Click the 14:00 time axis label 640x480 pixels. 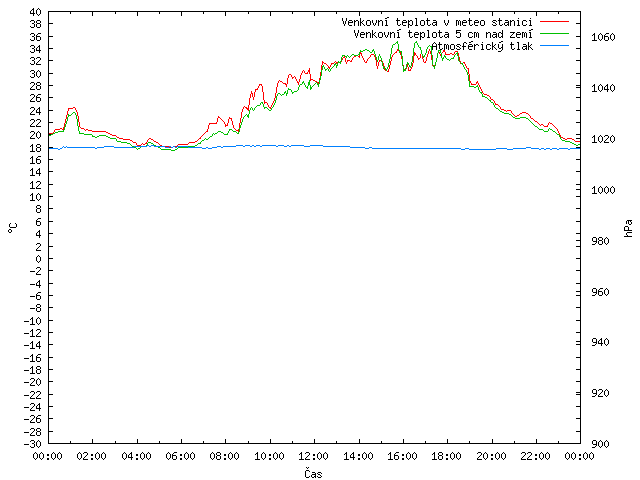pos(358,456)
